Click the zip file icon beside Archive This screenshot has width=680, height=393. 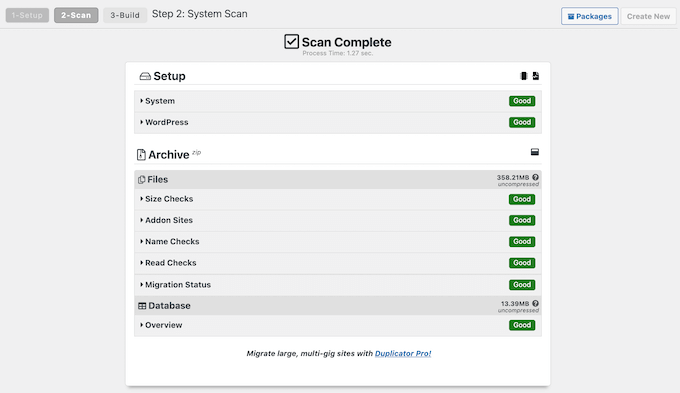tap(141, 155)
